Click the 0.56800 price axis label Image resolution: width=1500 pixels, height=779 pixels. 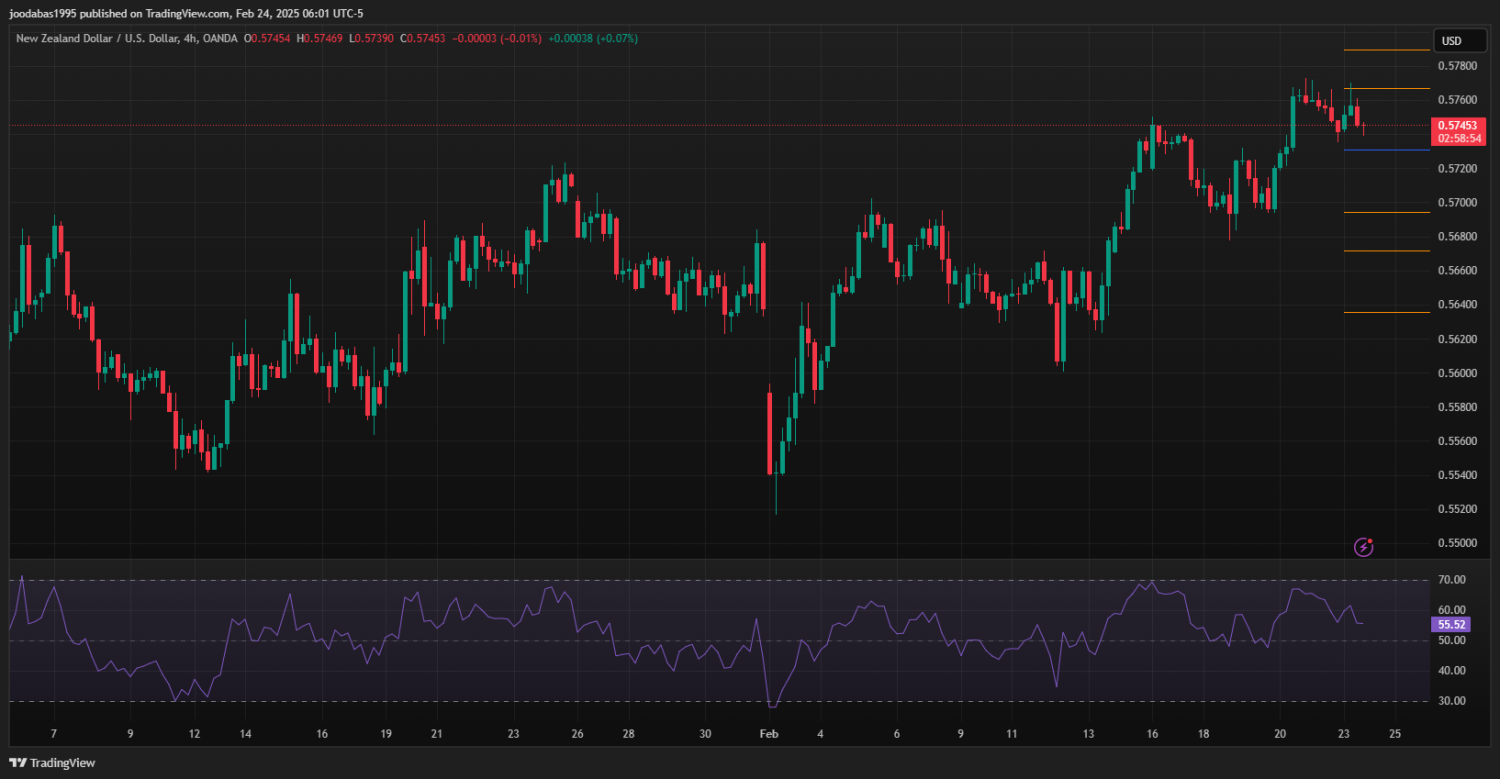pyautogui.click(x=1457, y=237)
